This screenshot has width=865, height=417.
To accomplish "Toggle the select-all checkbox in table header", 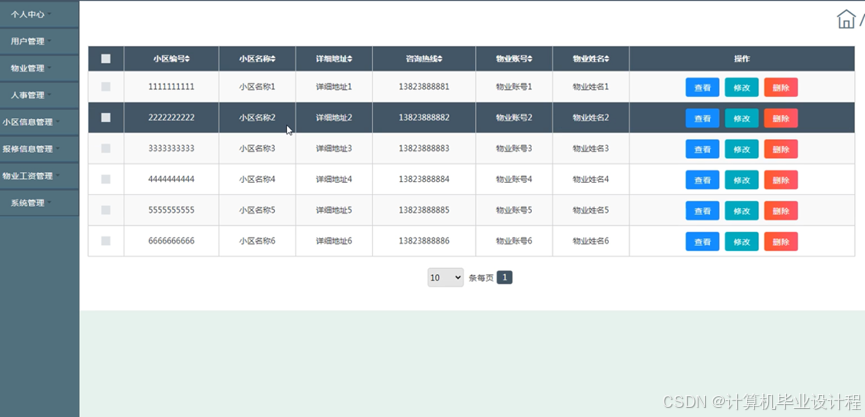I will 106,58.
